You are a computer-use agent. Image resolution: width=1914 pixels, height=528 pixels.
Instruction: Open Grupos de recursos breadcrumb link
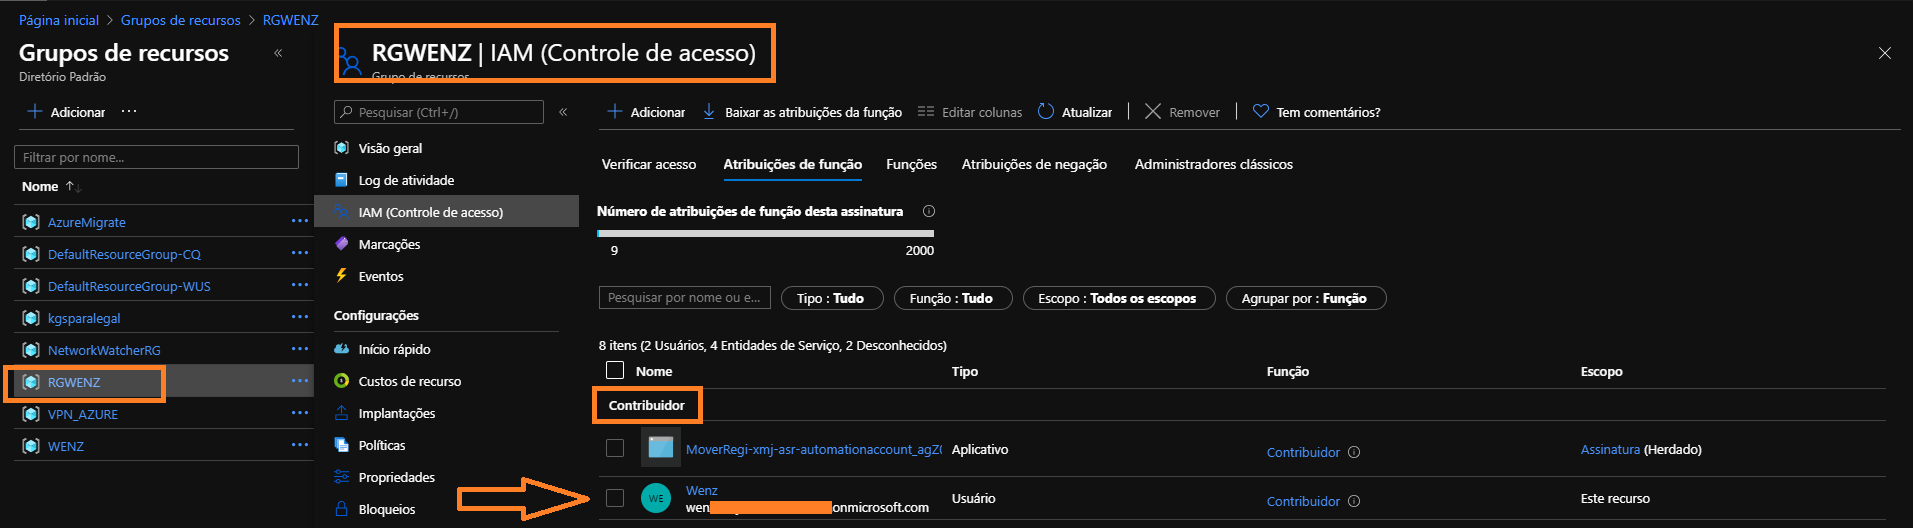181,20
